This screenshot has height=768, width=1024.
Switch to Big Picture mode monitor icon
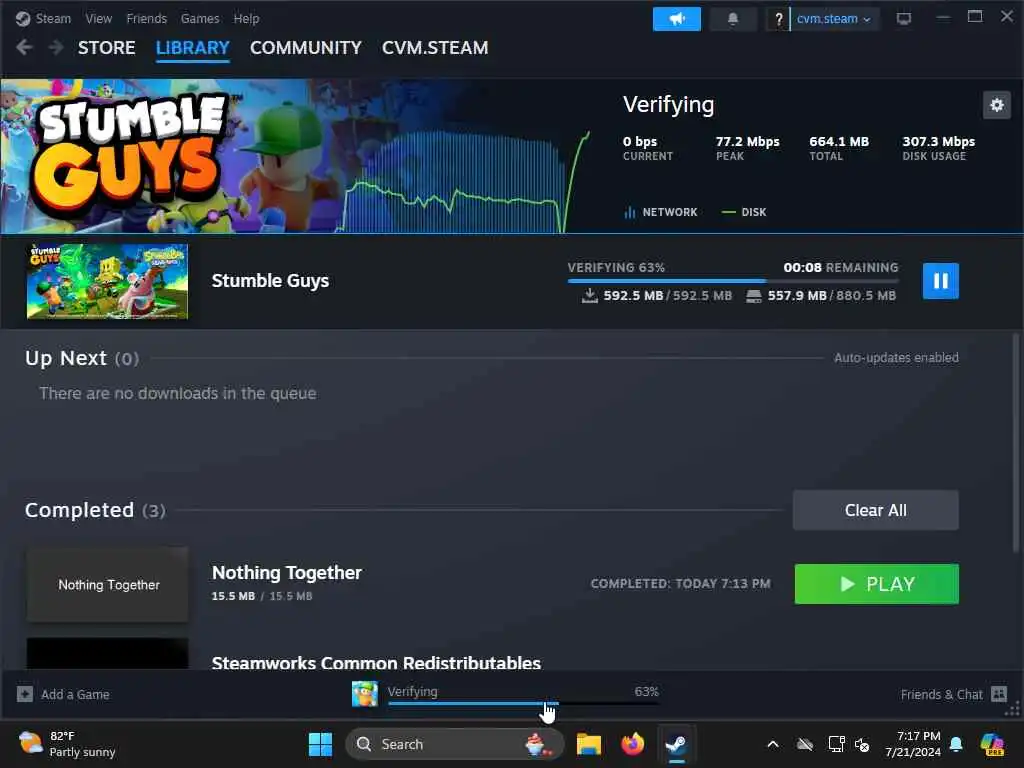[x=904, y=18]
